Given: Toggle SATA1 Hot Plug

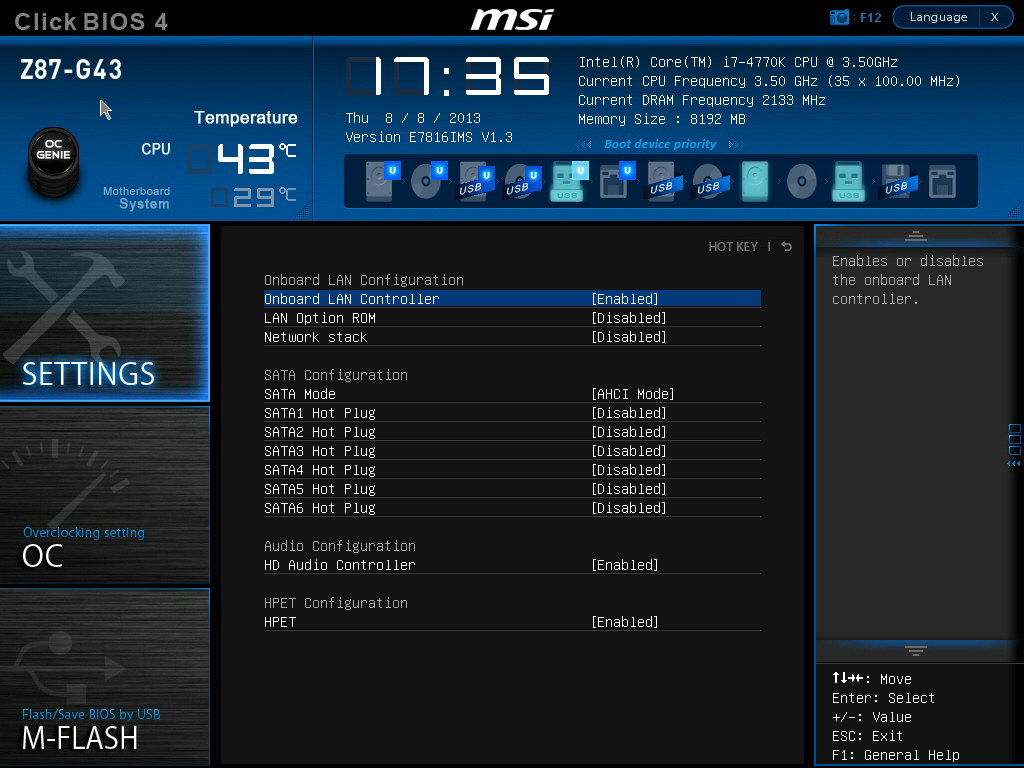Looking at the screenshot, I should point(512,413).
